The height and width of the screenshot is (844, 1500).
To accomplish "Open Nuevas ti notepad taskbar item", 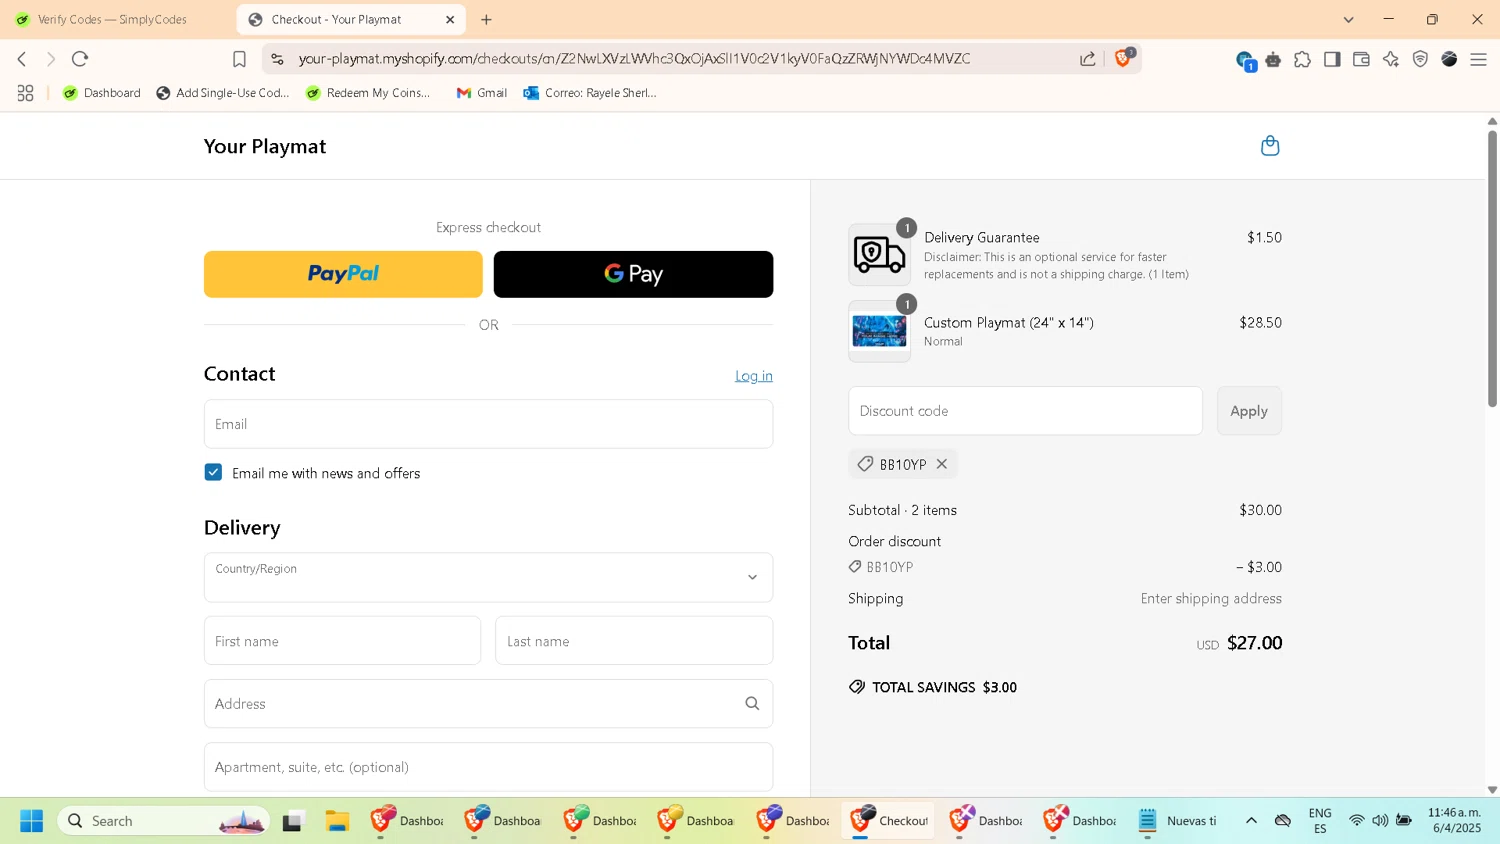I will pyautogui.click(x=1177, y=821).
